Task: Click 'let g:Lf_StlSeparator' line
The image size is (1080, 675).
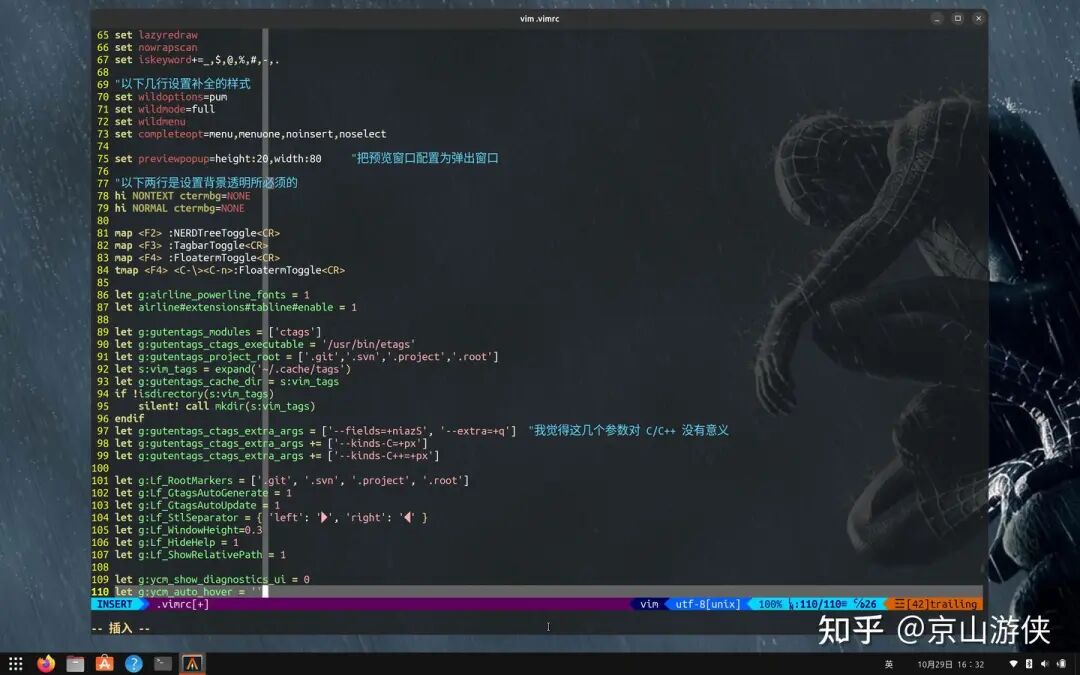Action: [271, 519]
